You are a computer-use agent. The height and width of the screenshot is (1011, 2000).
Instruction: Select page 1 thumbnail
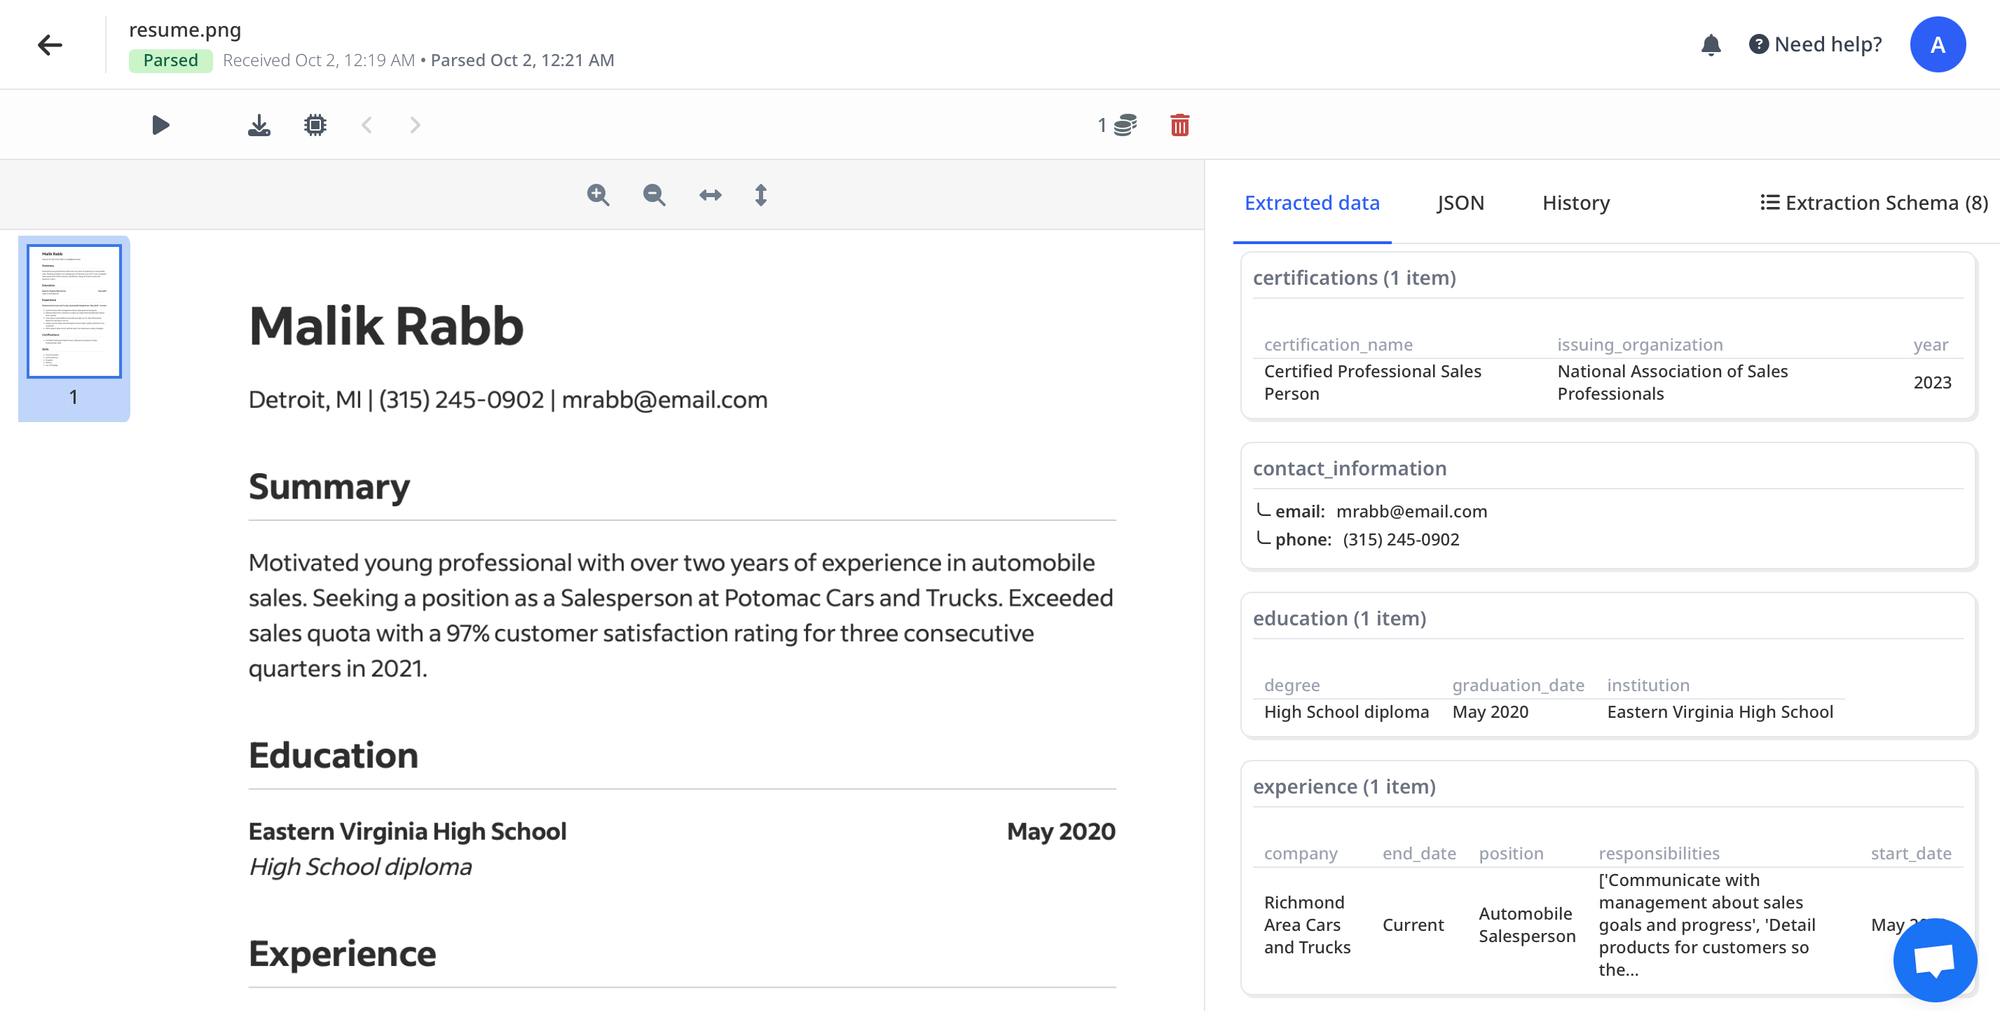pyautogui.click(x=74, y=312)
